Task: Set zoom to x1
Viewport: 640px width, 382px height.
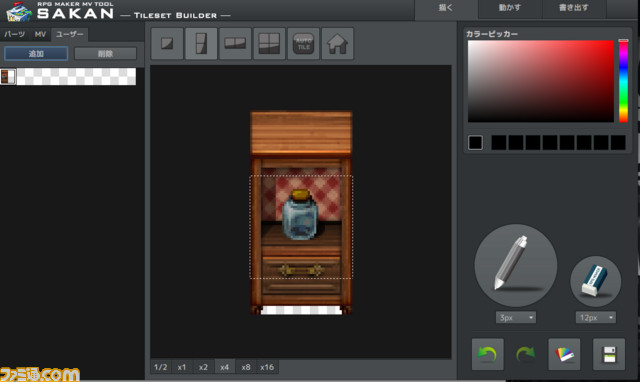Action: coord(182,367)
